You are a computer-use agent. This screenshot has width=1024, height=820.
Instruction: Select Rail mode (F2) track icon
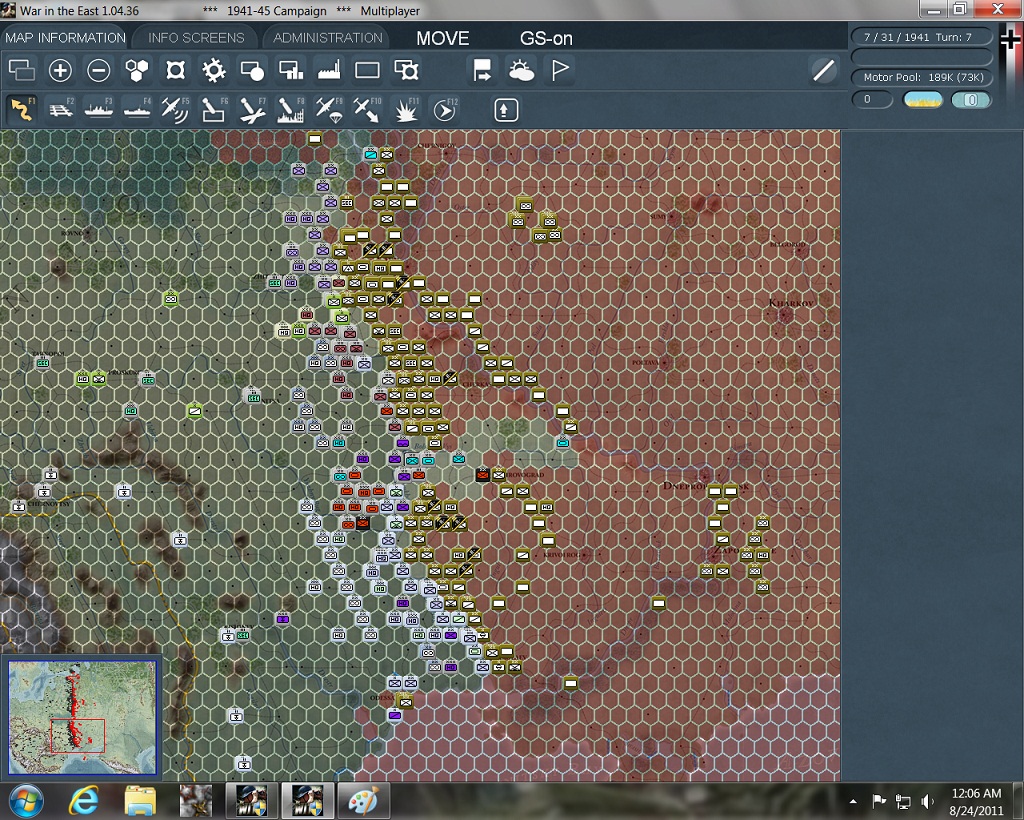(61, 110)
